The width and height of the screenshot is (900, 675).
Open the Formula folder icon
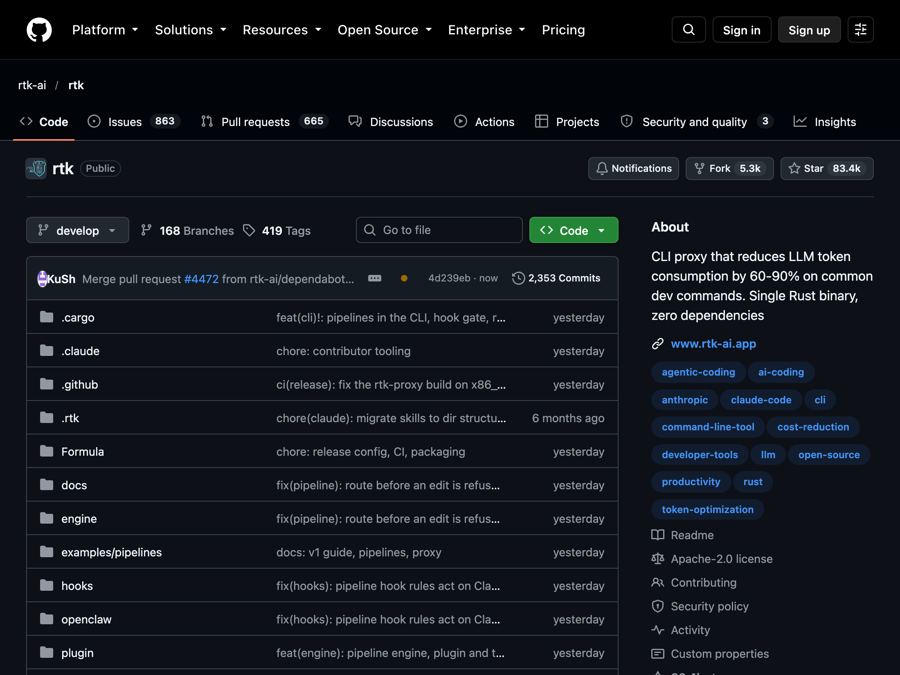click(46, 452)
